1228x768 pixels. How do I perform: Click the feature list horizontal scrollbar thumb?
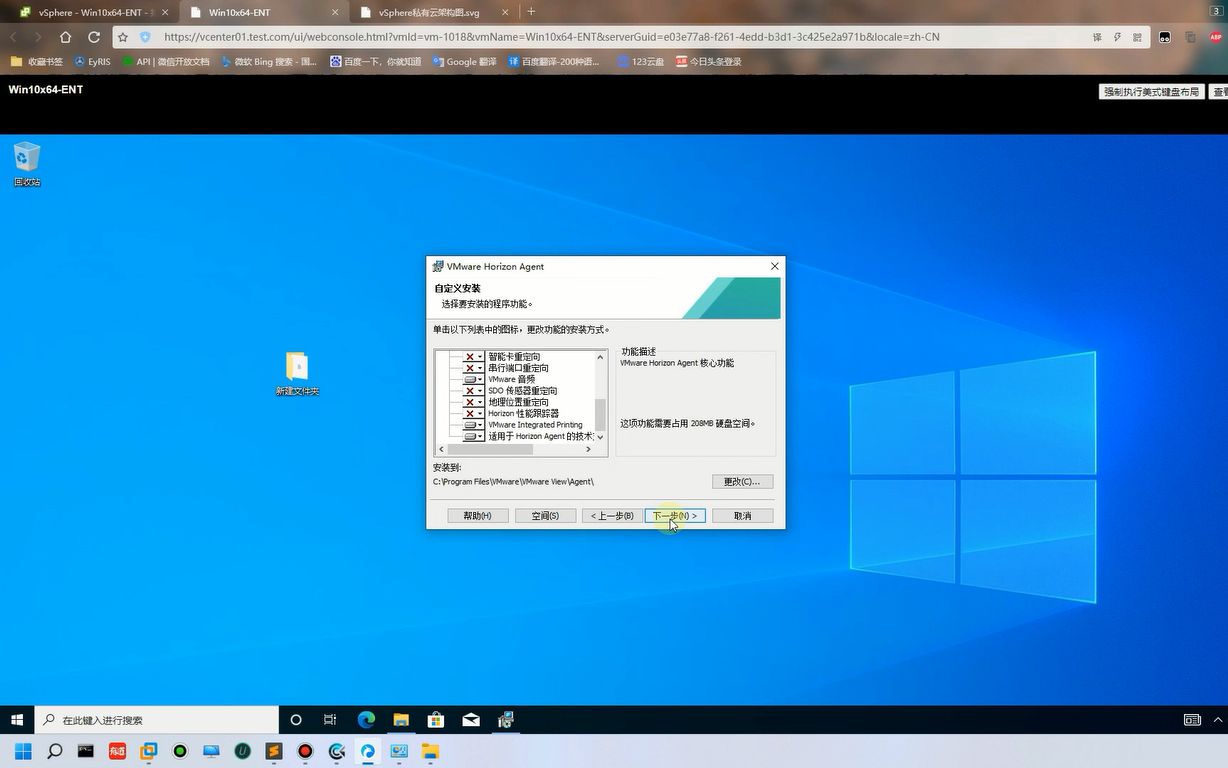[x=489, y=450]
